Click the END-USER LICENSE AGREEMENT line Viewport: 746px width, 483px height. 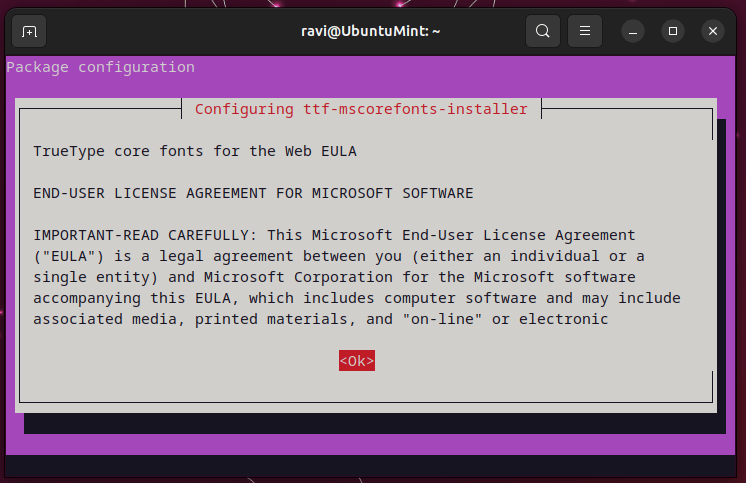pyautogui.click(x=253, y=193)
